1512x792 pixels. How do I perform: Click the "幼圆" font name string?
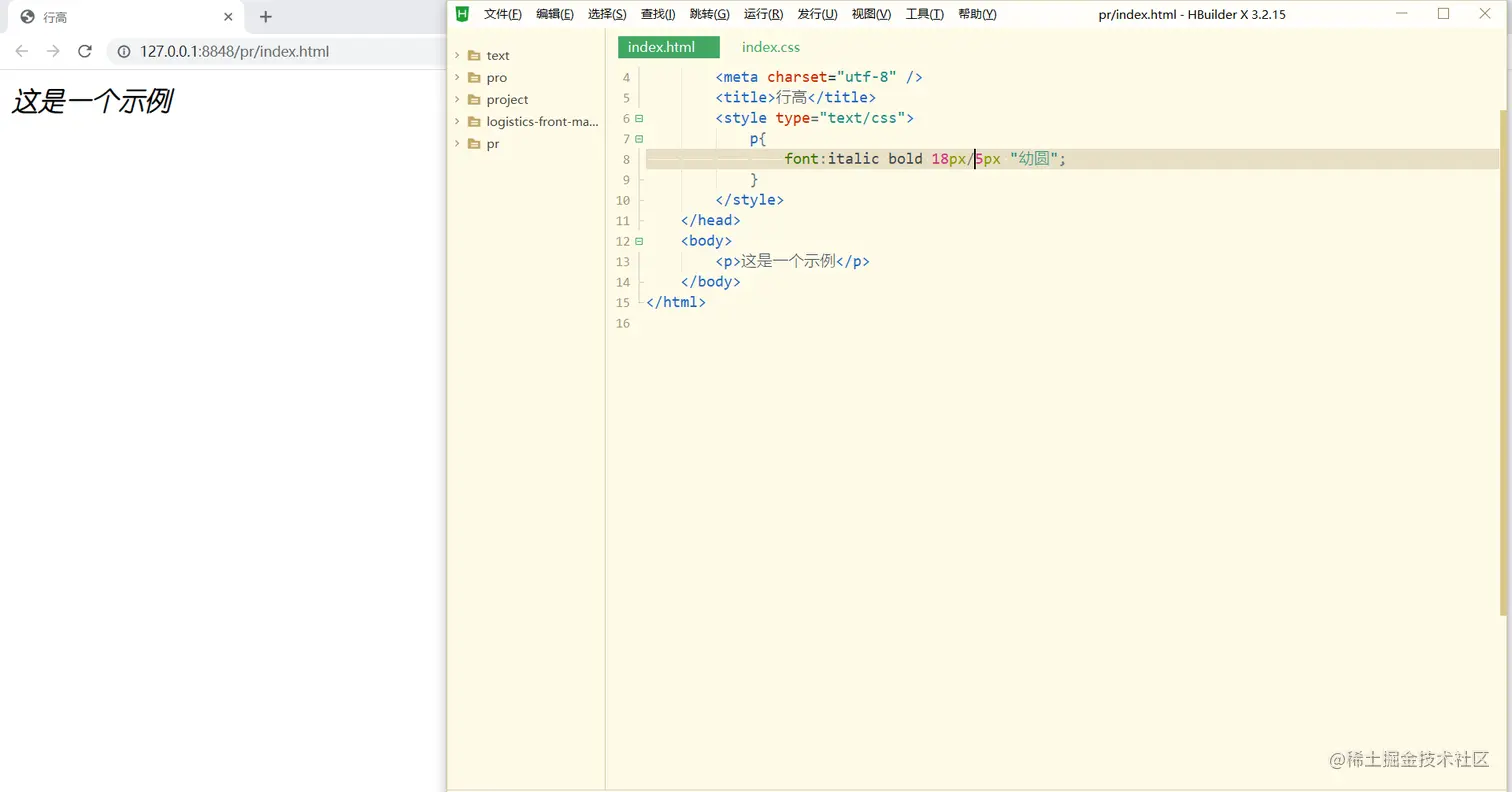[1034, 159]
